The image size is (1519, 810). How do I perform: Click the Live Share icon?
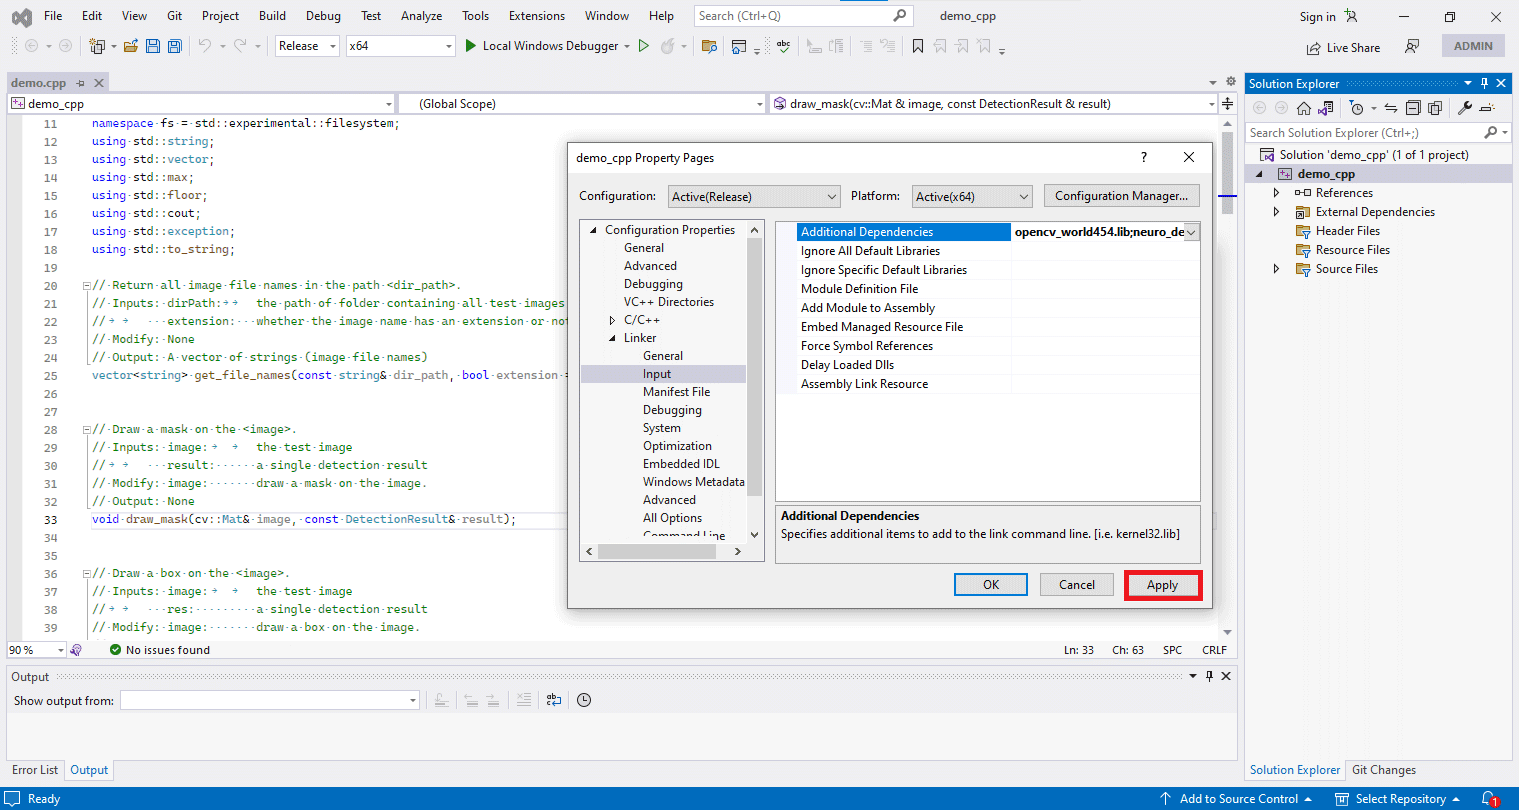(x=1313, y=48)
